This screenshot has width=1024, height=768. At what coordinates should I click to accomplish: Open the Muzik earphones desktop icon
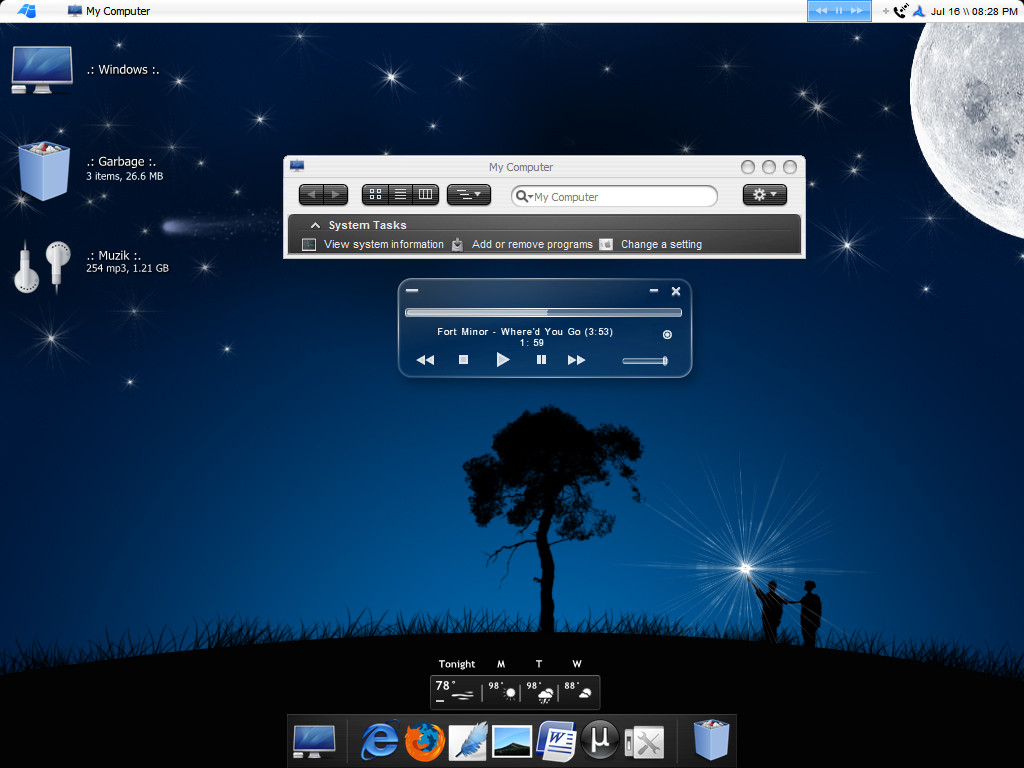point(42,267)
